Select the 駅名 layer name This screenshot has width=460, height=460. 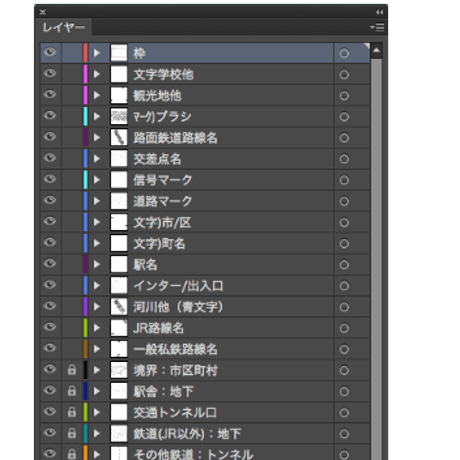pos(145,265)
